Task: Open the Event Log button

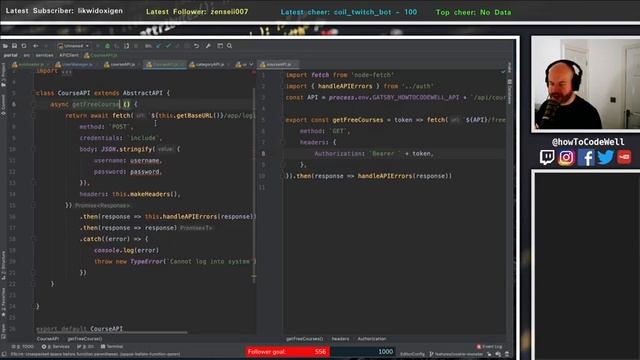Action: pyautogui.click(x=489, y=347)
